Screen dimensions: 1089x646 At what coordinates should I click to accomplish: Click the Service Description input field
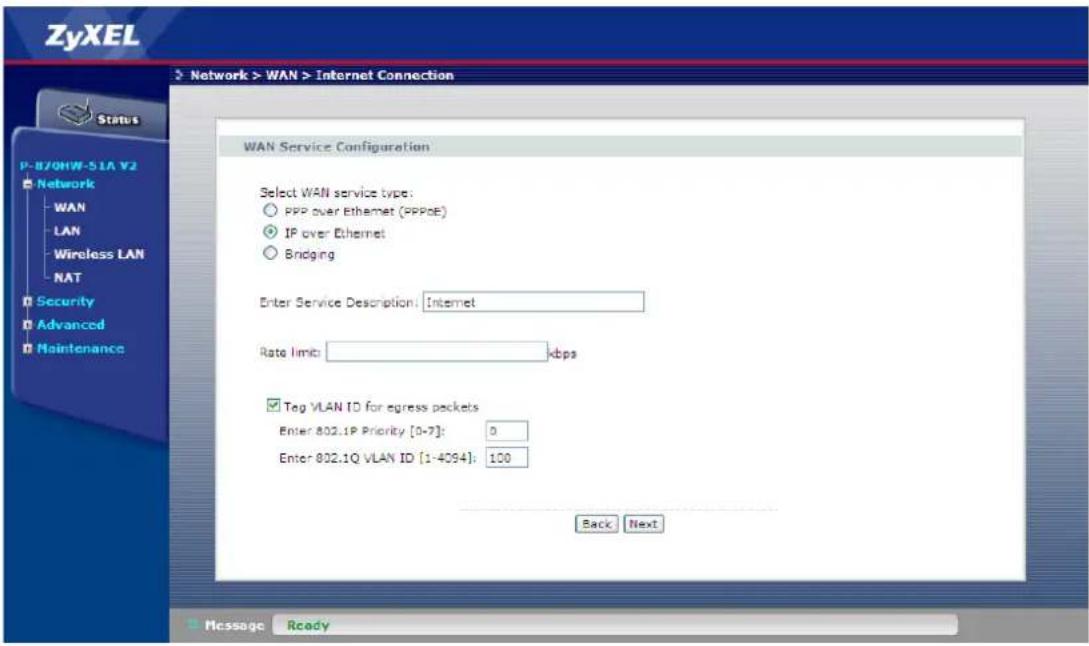[x=533, y=302]
